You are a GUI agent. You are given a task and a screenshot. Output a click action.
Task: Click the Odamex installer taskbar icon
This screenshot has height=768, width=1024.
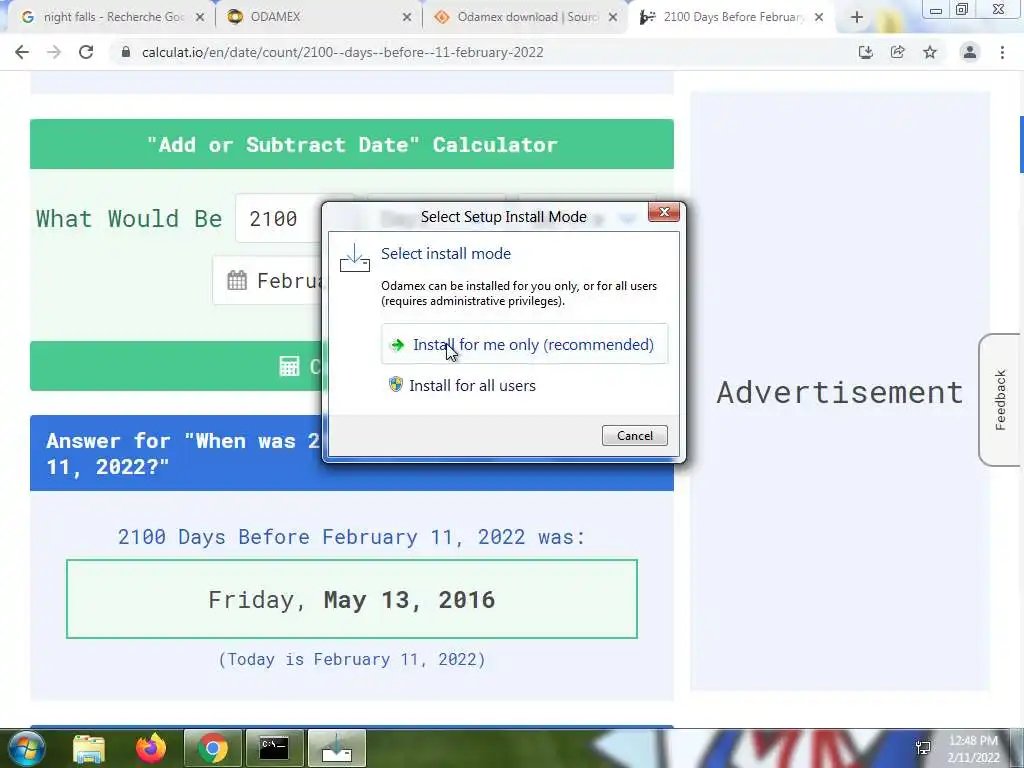(336, 748)
